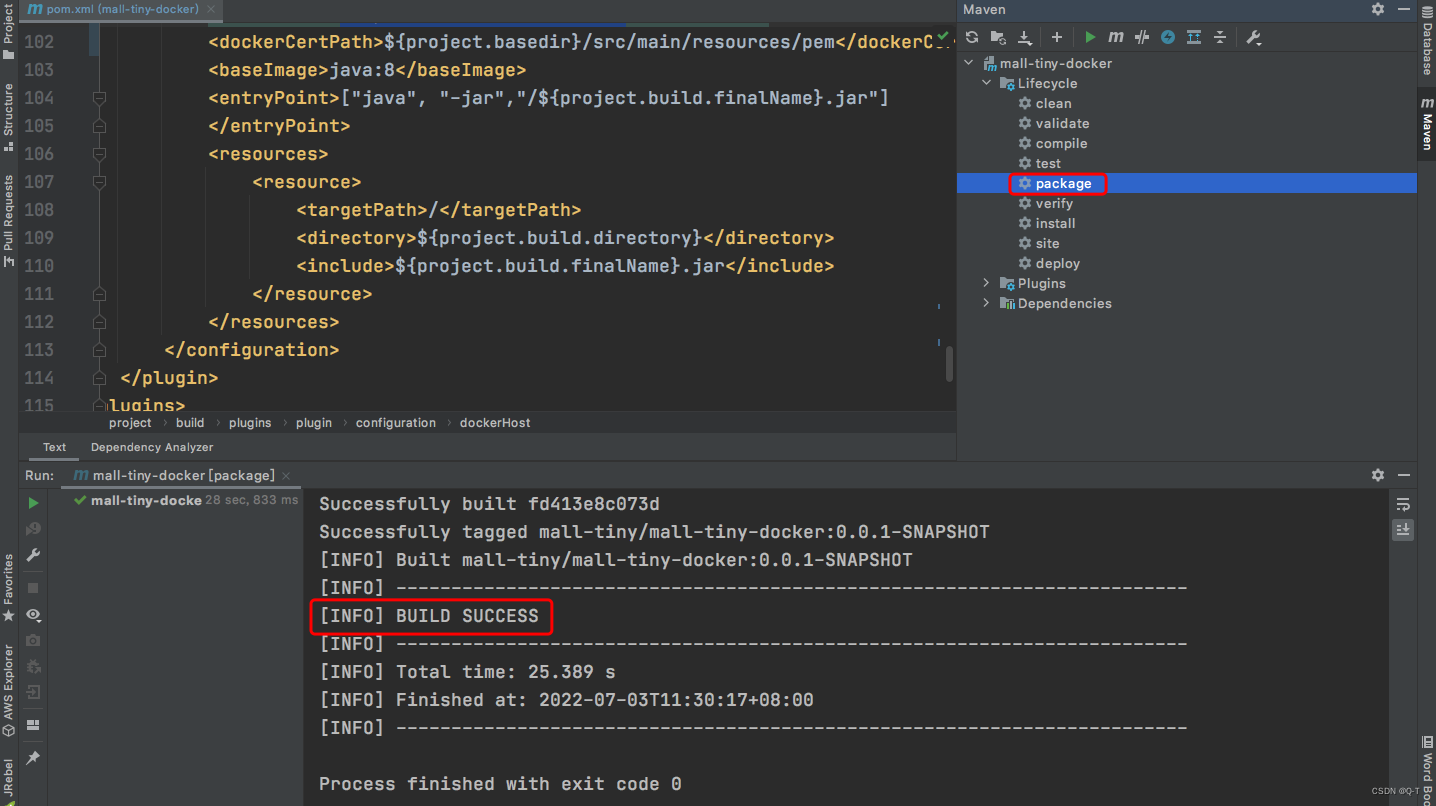Collapse fold marker on line 107

pos(99,182)
